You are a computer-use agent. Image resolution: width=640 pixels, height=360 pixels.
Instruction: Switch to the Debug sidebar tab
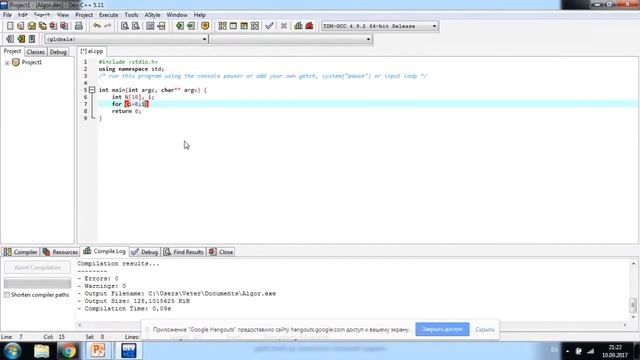tap(58, 52)
